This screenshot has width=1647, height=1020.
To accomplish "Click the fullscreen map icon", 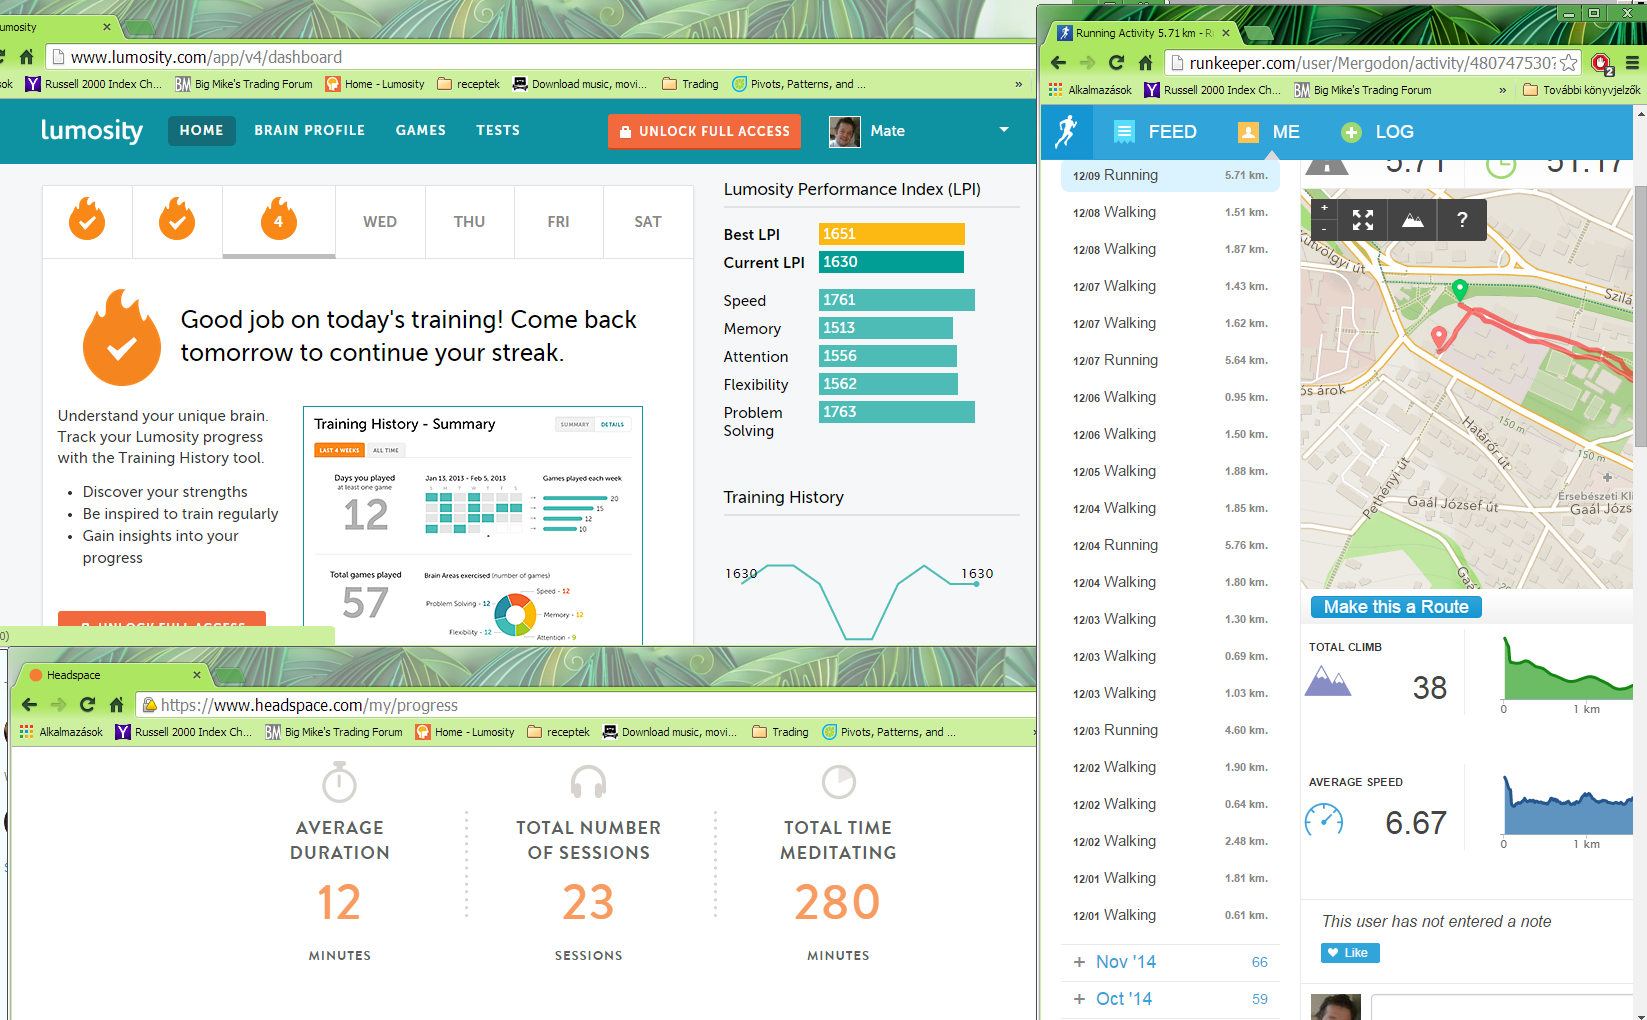I will tap(1362, 219).
